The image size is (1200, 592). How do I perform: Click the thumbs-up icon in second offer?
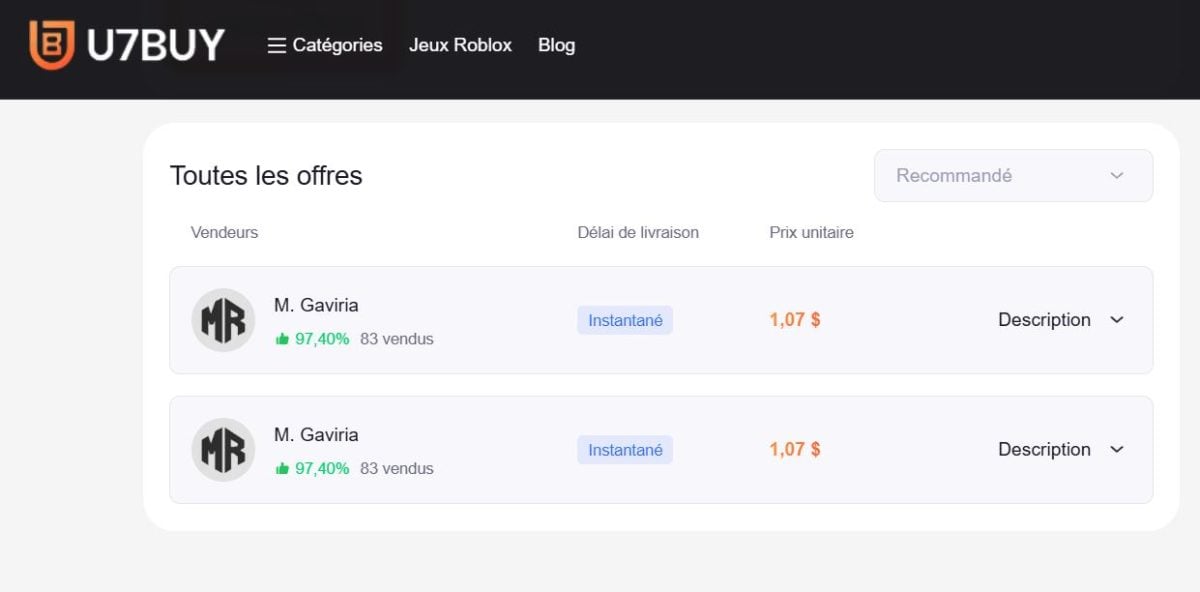(x=282, y=468)
